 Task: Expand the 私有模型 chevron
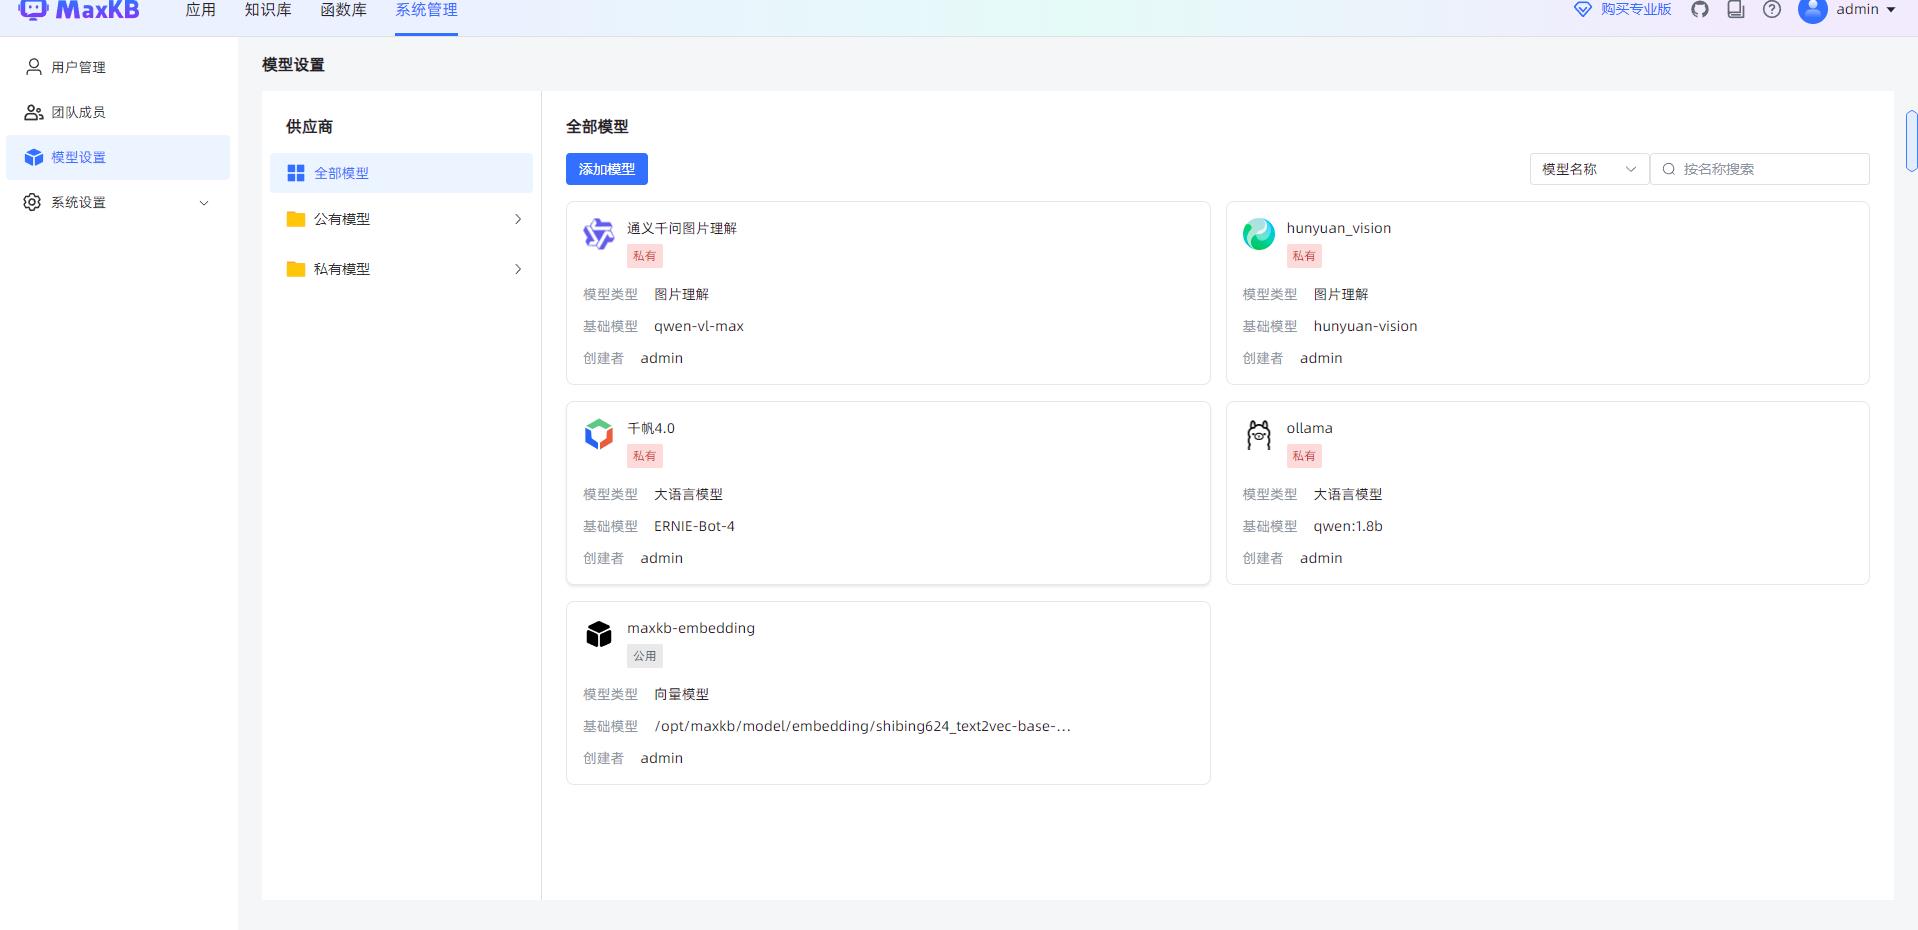[518, 269]
